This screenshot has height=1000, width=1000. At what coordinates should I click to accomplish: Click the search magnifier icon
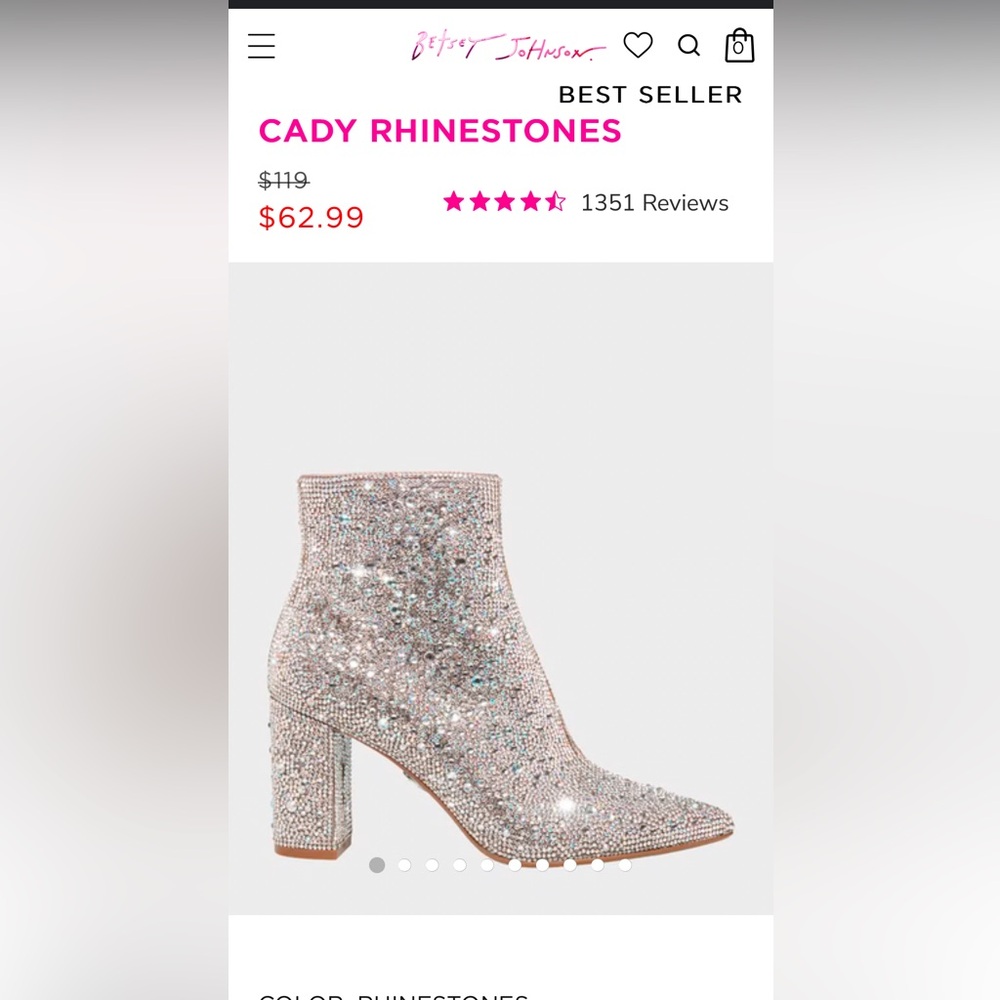688,46
